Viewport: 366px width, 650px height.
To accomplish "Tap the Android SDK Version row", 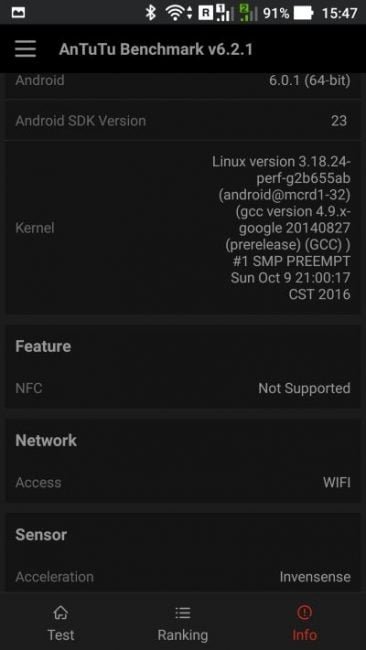I will click(x=183, y=121).
